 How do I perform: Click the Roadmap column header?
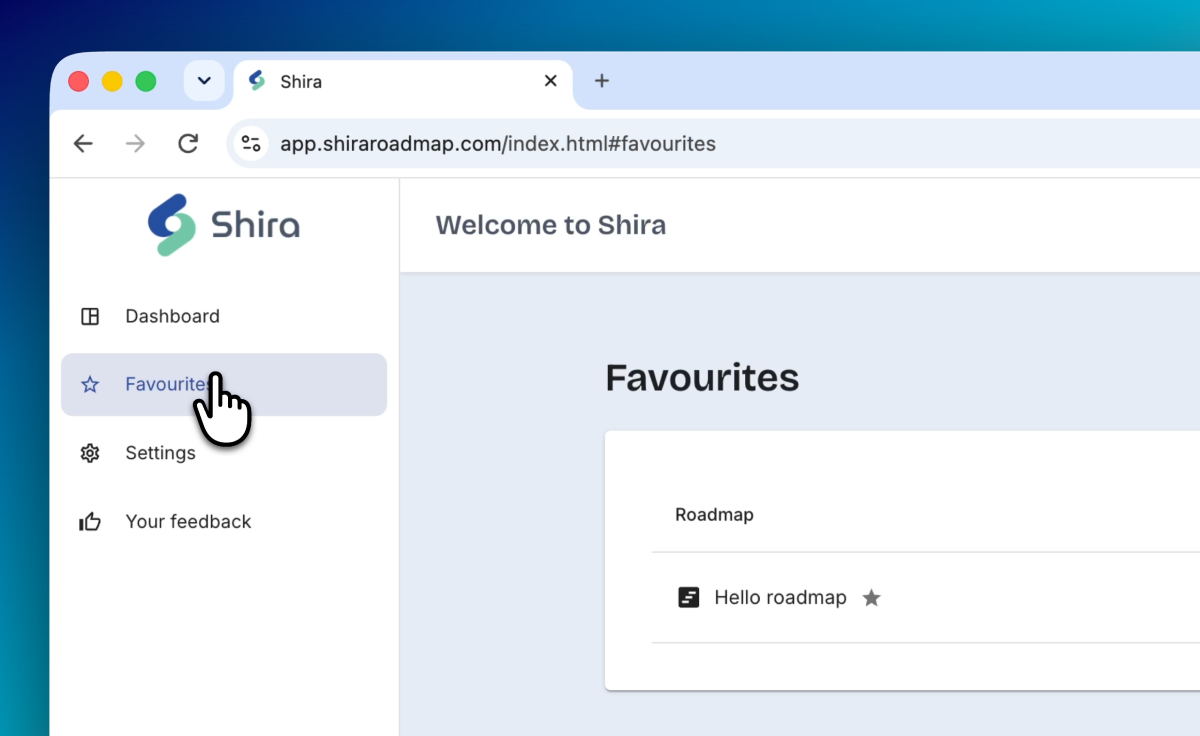click(x=714, y=515)
